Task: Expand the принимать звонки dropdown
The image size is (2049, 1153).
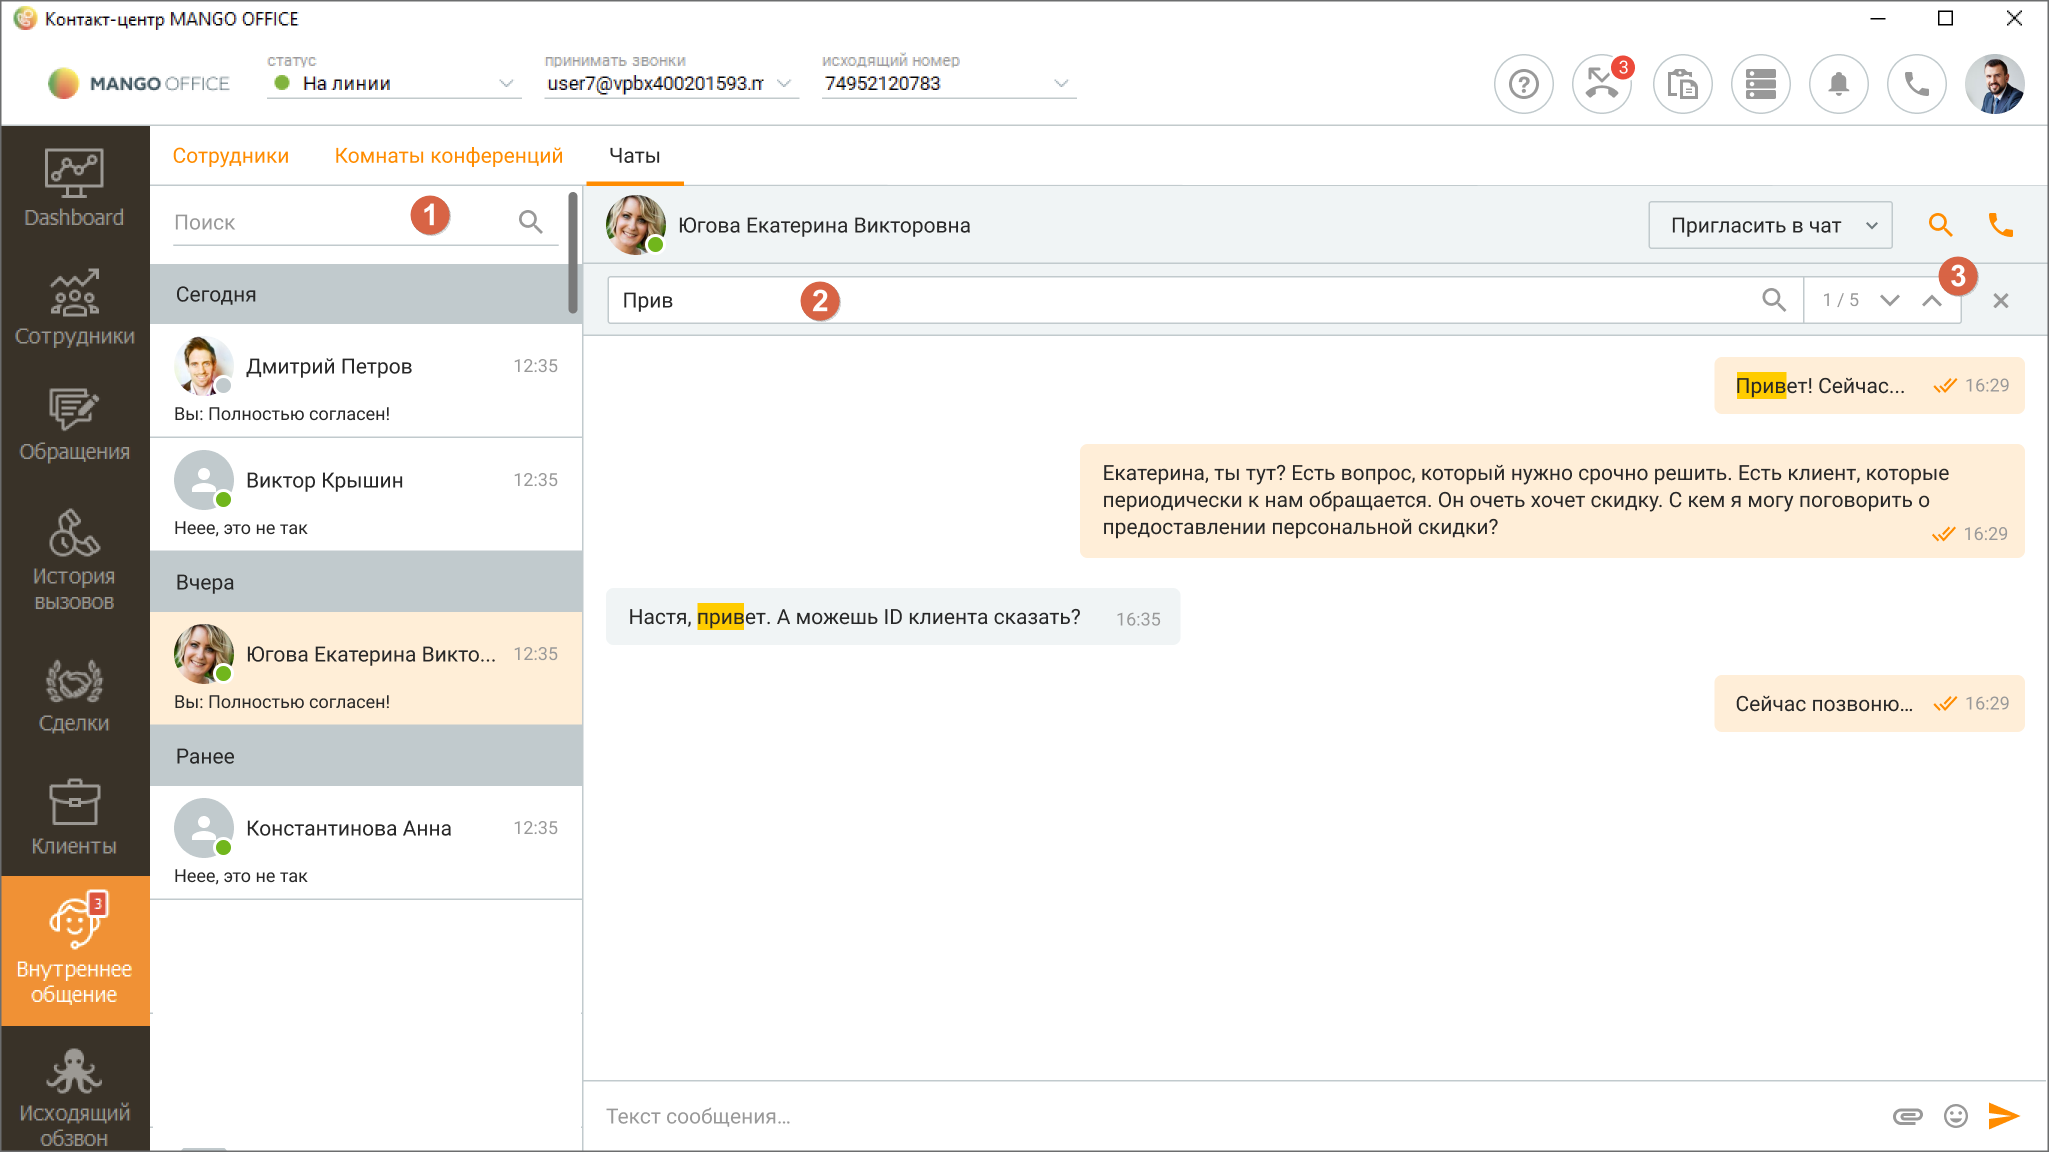Action: 670,83
